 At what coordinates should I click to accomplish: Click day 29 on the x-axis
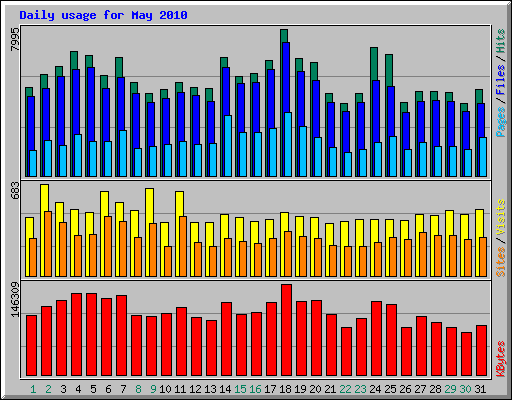(450, 389)
